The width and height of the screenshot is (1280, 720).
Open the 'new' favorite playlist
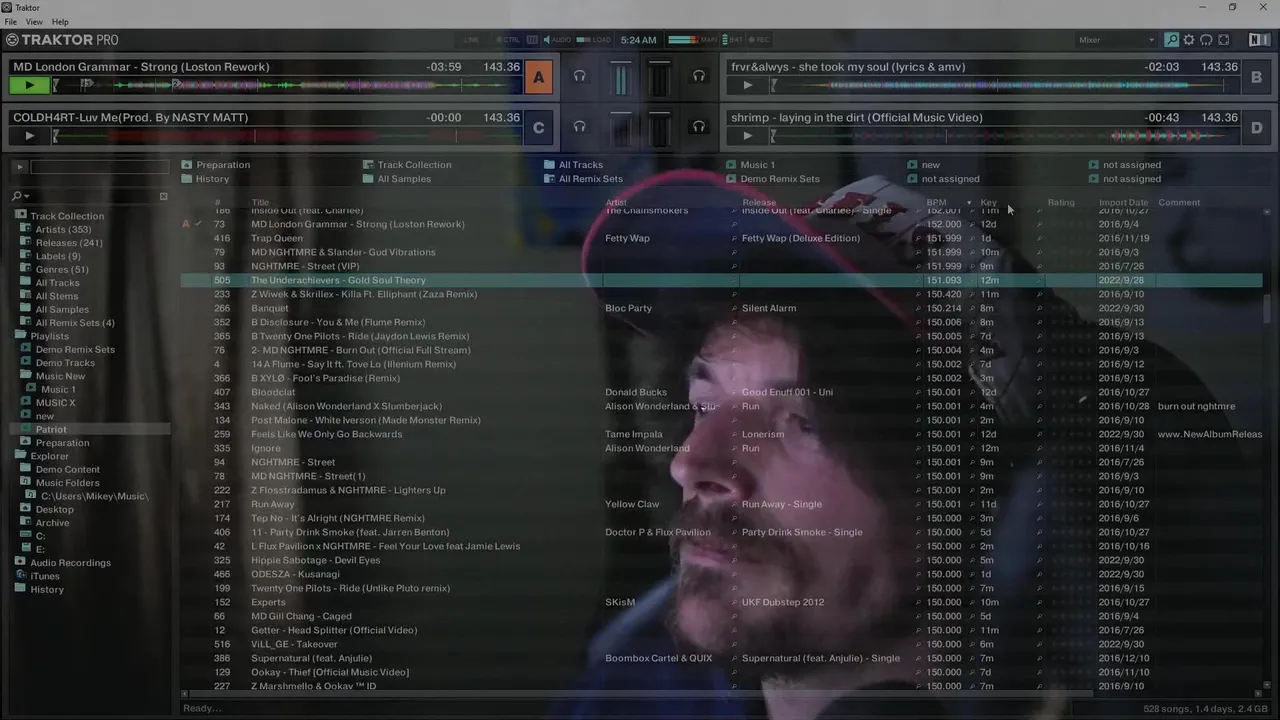tap(924, 165)
